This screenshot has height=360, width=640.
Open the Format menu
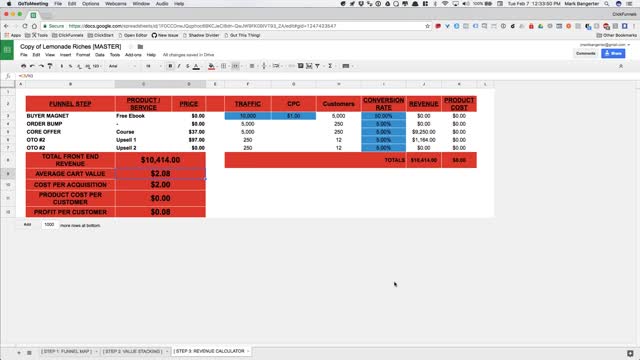pyautogui.click(x=83, y=55)
